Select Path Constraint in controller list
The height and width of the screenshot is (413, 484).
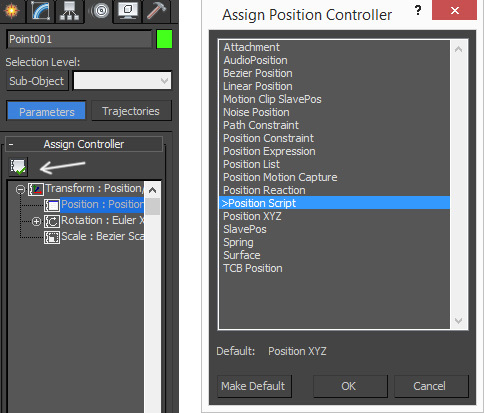(x=261, y=125)
